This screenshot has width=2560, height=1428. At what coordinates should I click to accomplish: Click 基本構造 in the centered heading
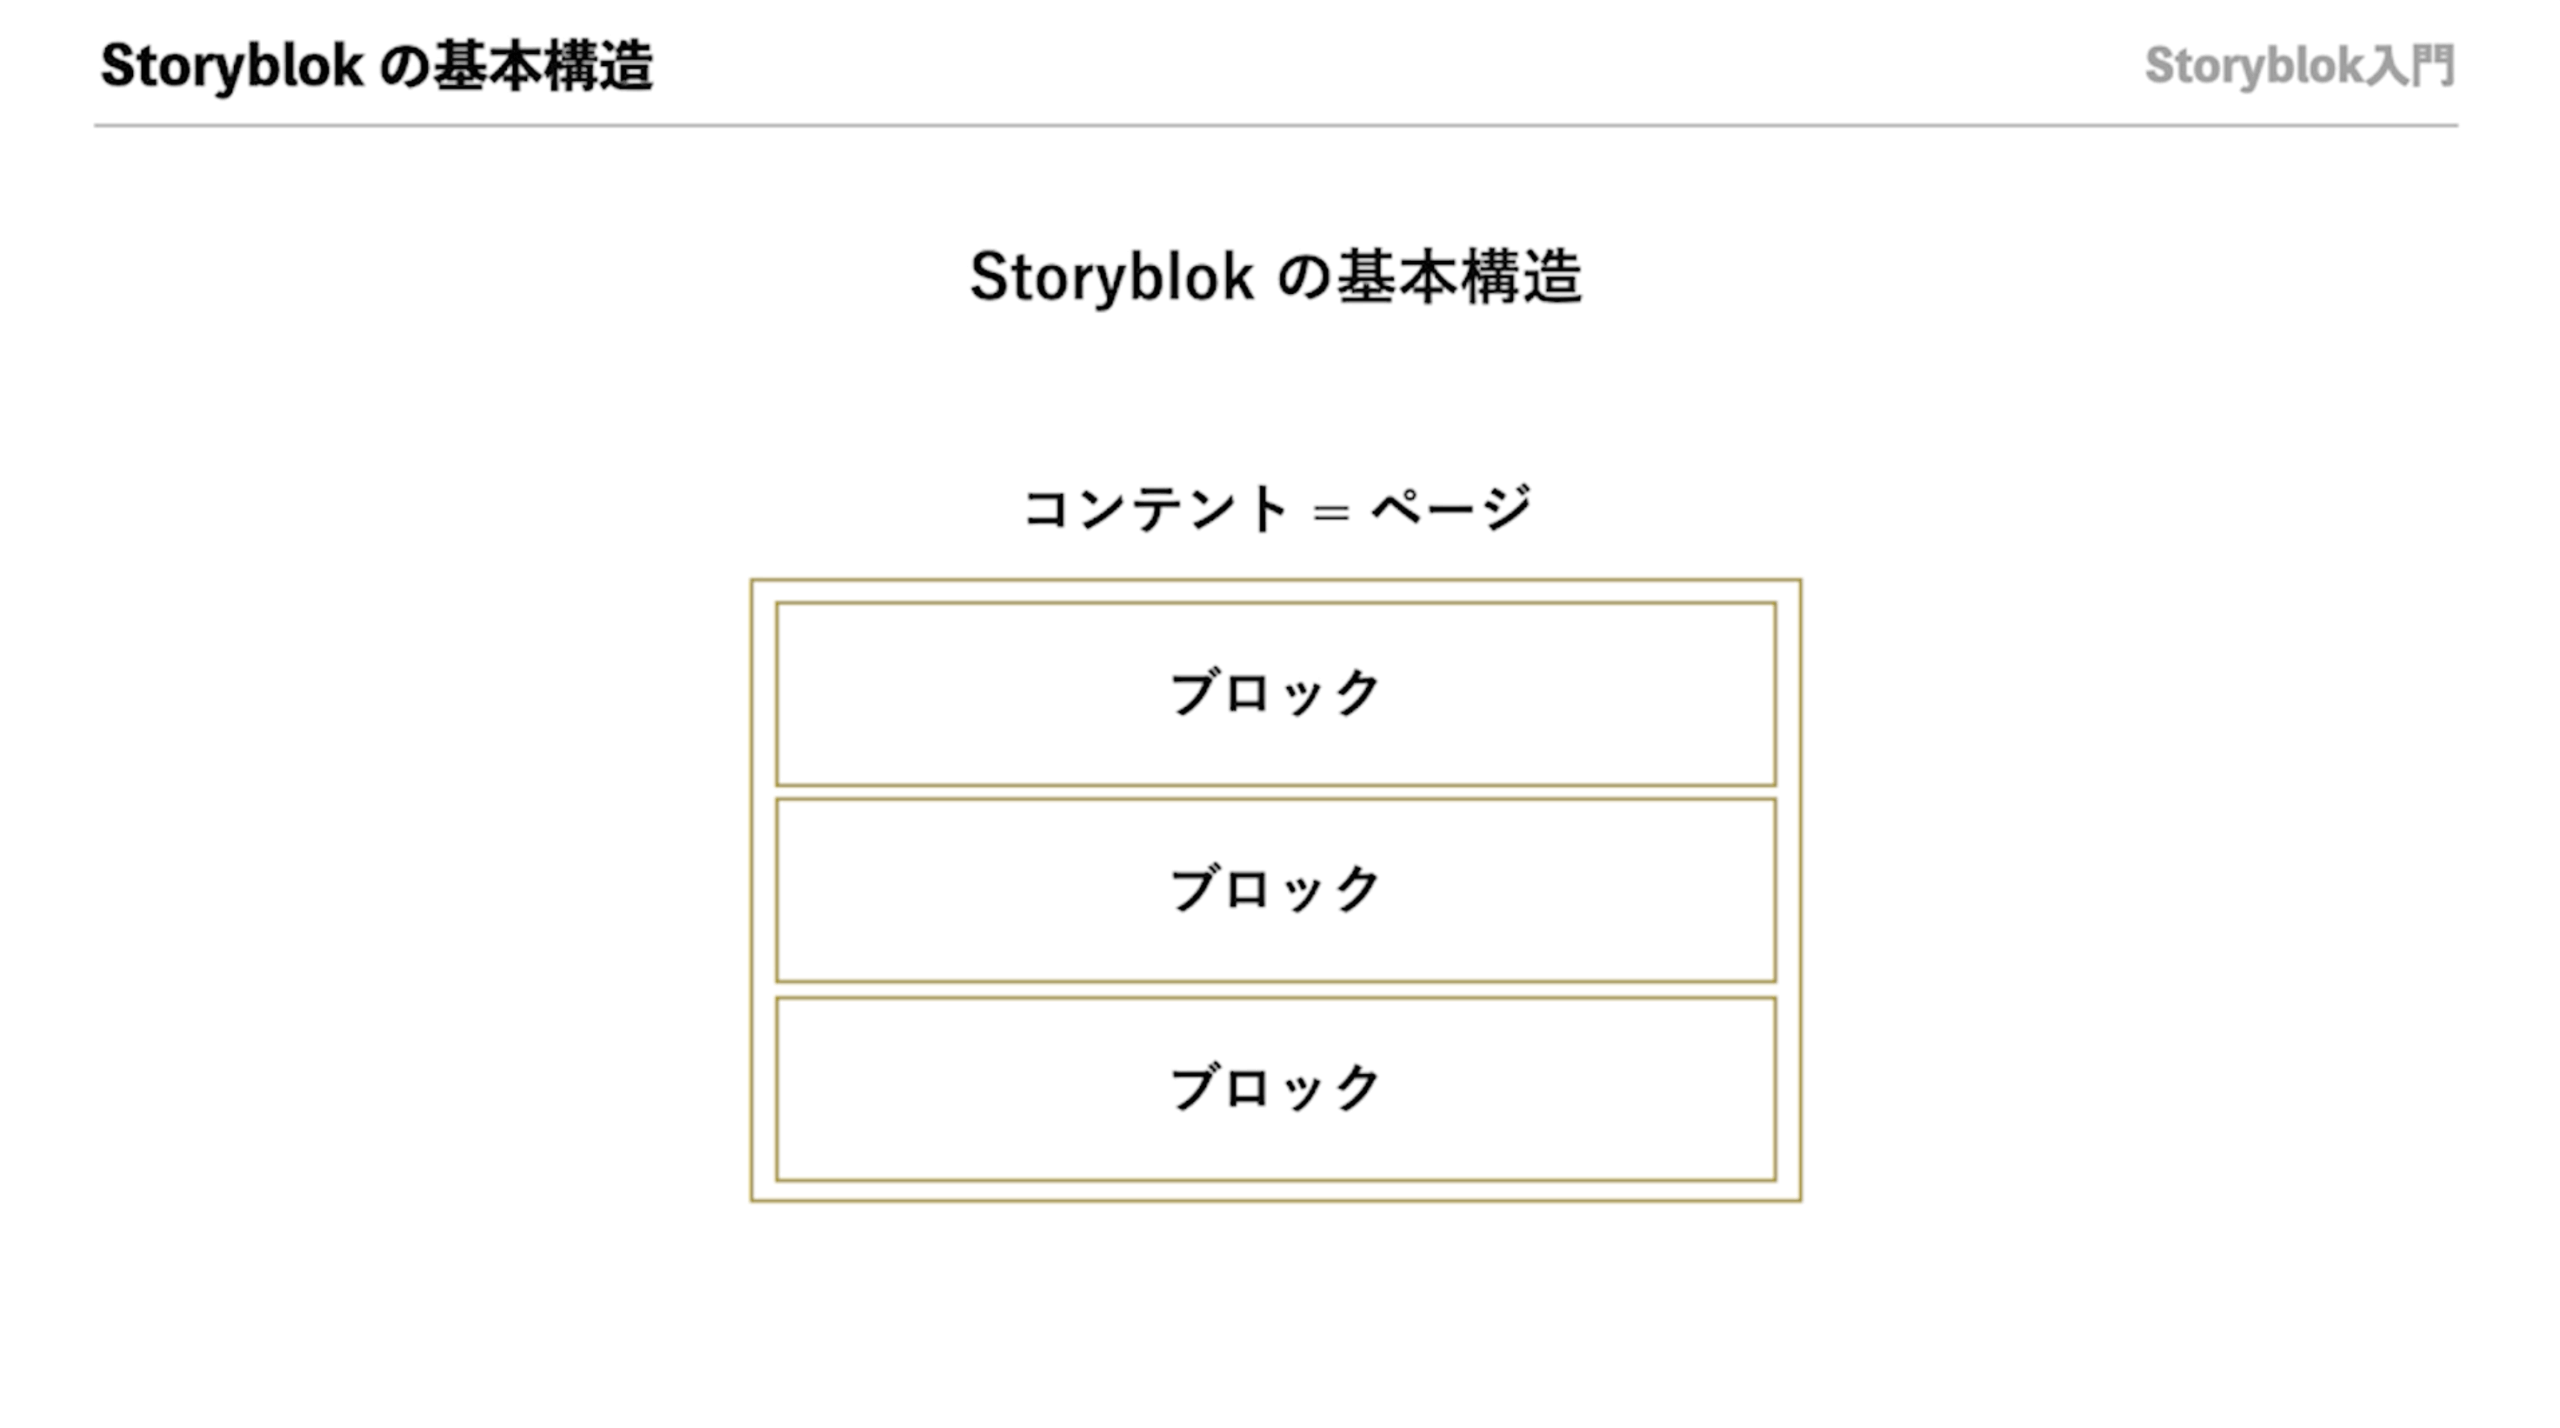point(1460,277)
